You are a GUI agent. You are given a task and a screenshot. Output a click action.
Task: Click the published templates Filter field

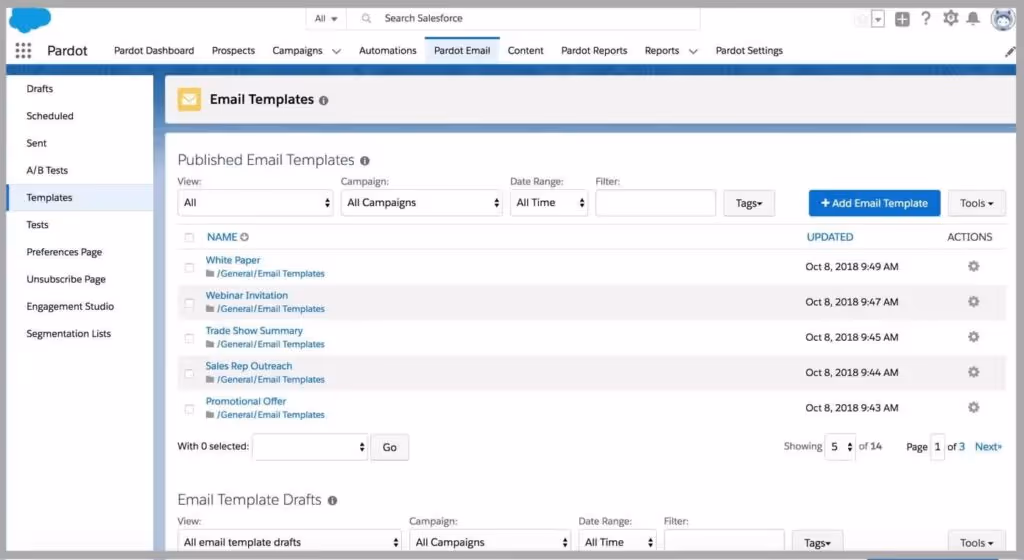coord(655,203)
